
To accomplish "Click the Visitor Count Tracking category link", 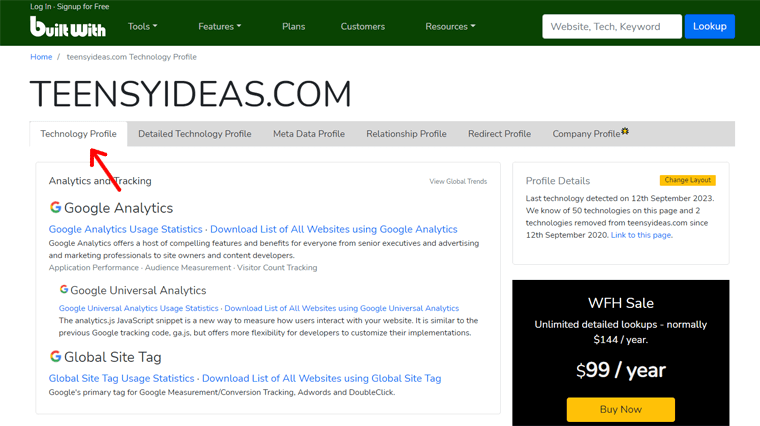I will [277, 268].
